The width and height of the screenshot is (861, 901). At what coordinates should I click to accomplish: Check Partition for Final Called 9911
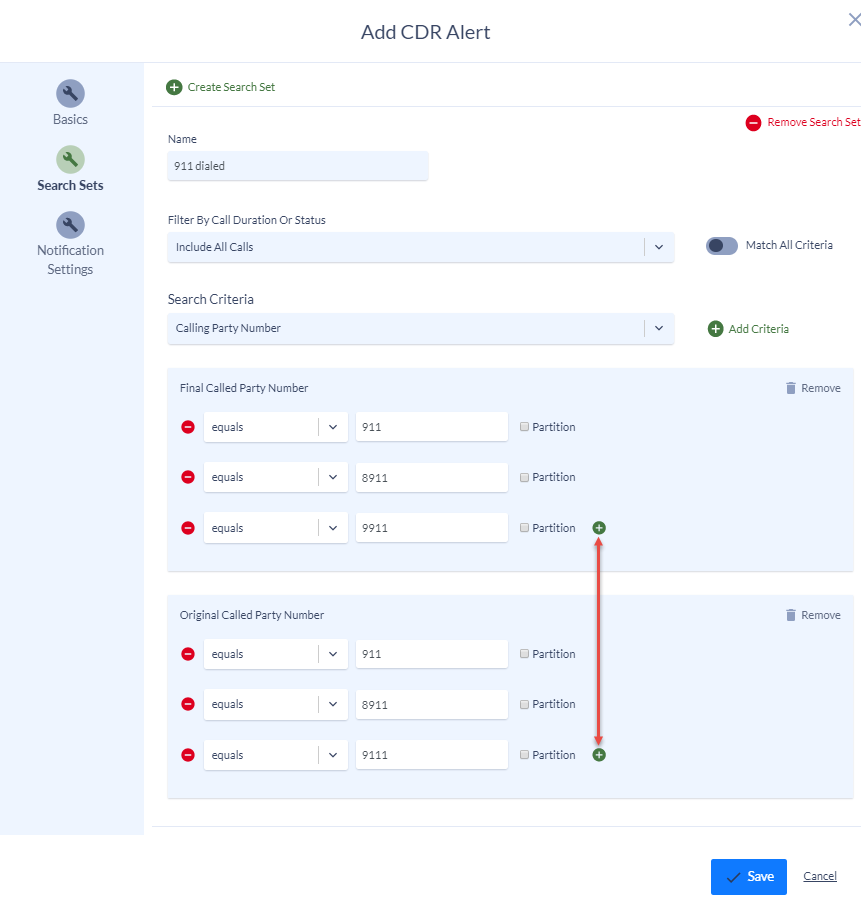524,527
